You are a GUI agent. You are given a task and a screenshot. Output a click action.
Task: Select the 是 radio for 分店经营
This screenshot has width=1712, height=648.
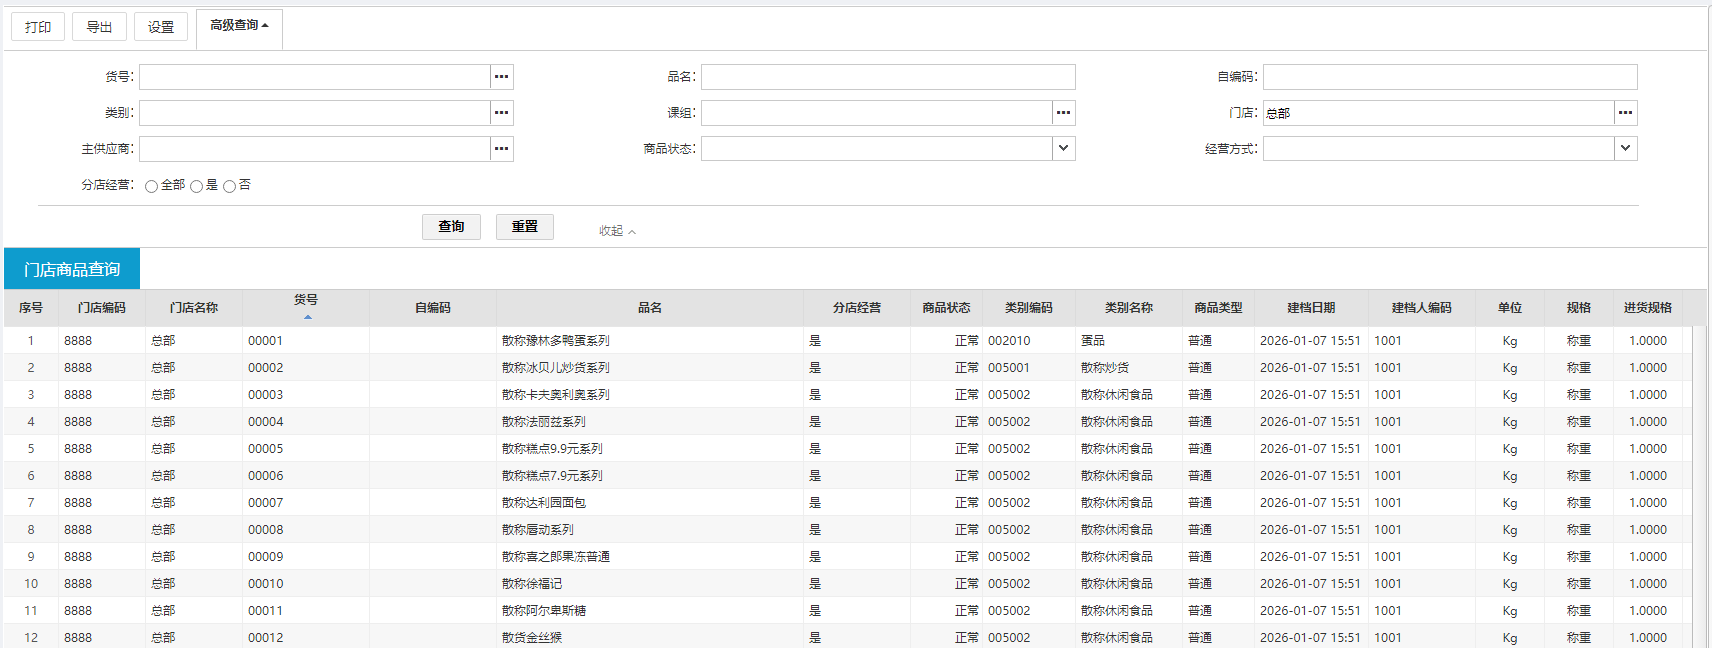tap(197, 186)
